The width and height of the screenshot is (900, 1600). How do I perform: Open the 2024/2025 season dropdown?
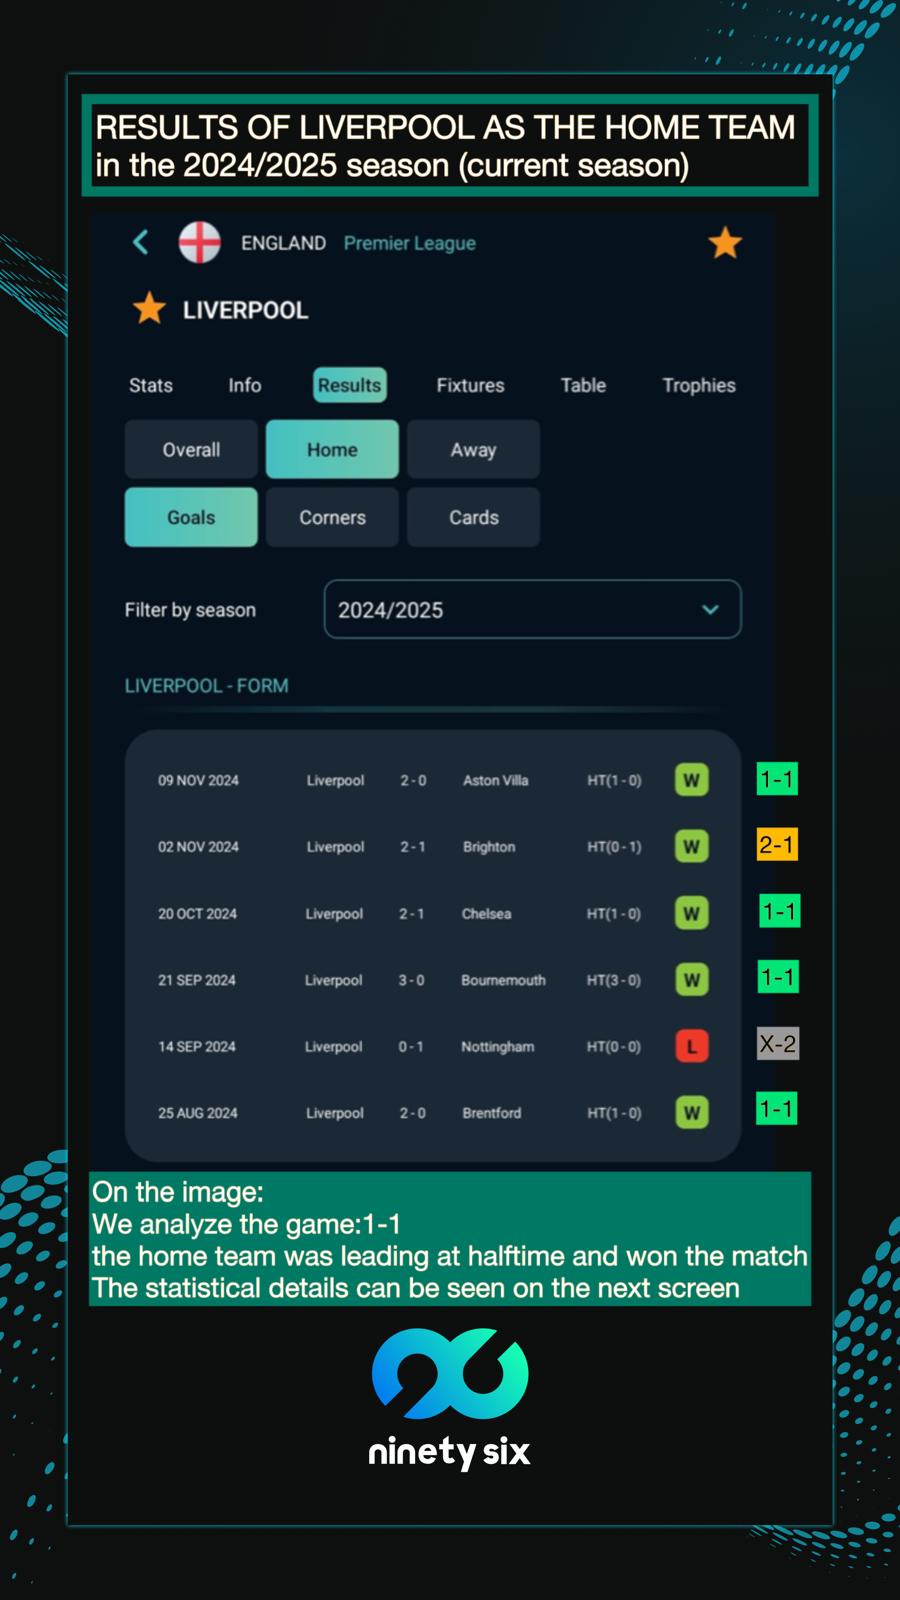[532, 609]
